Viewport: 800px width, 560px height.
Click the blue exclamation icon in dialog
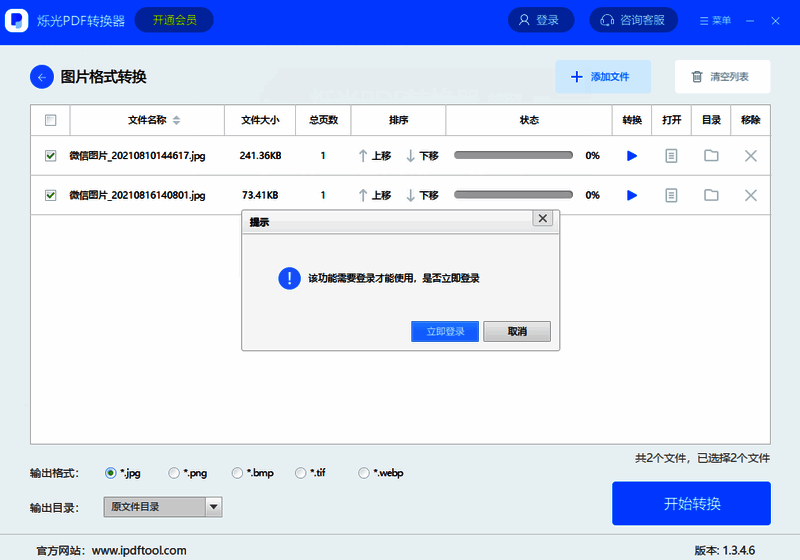point(289,278)
